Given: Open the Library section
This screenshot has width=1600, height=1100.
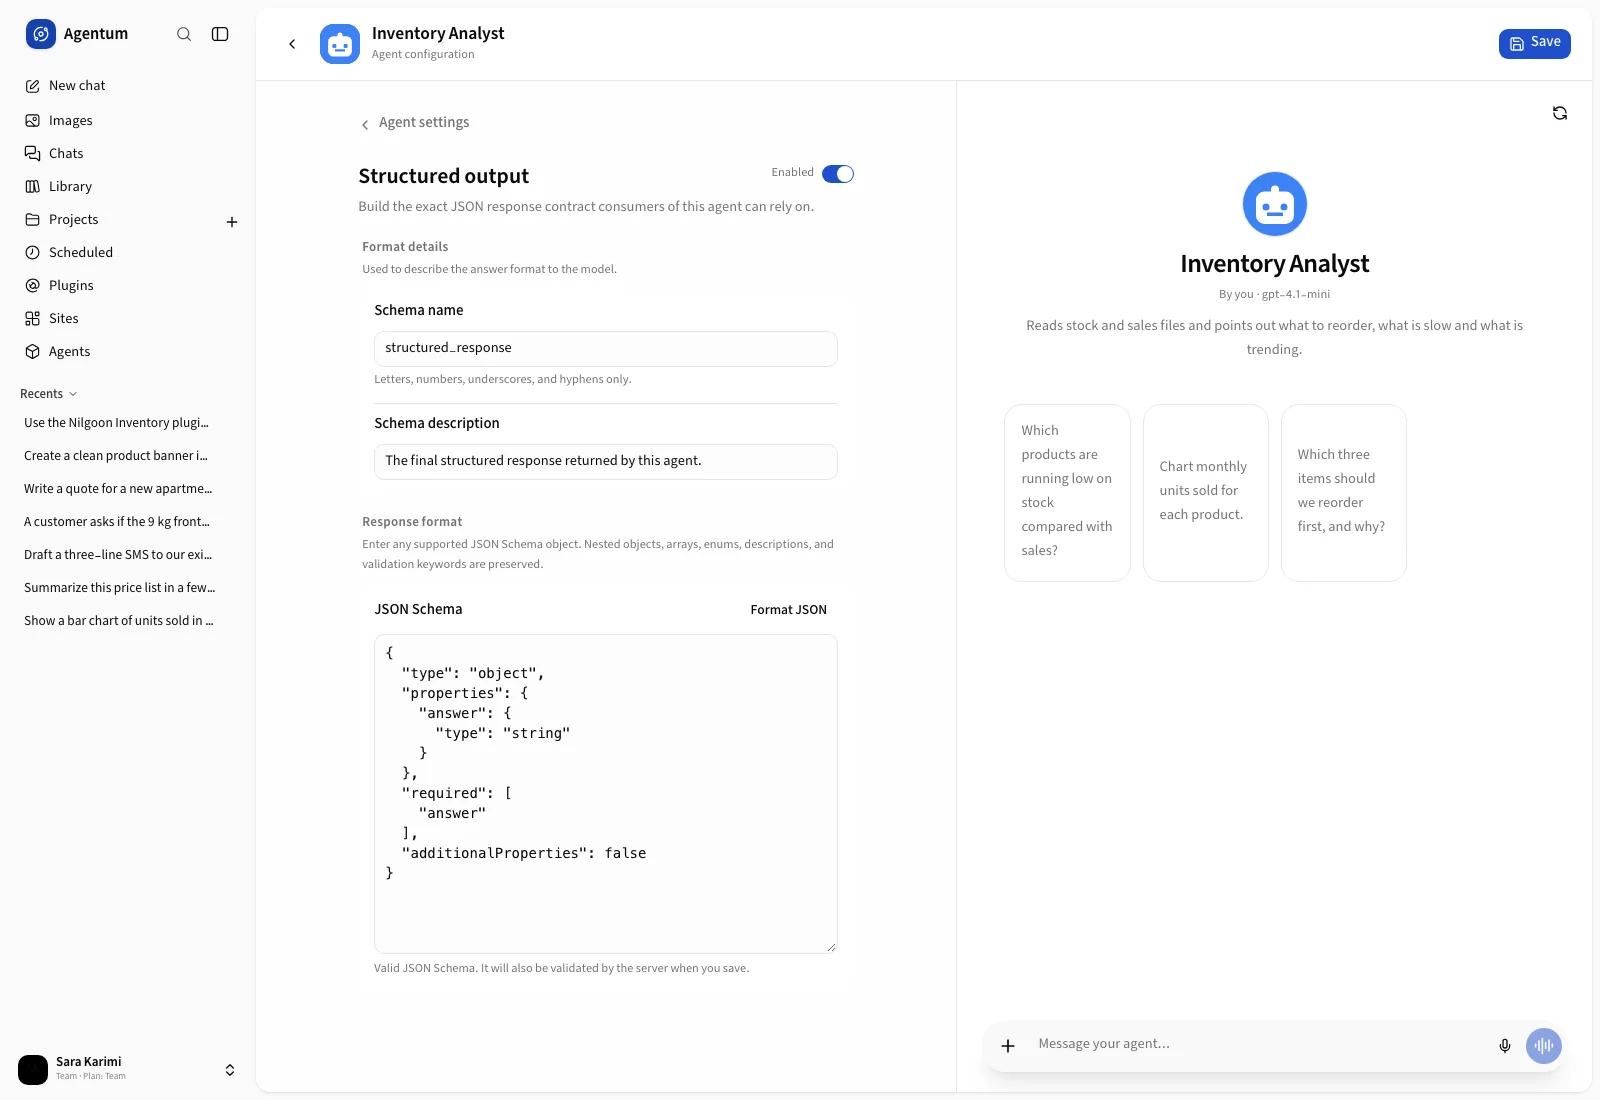Looking at the screenshot, I should click(x=127, y=186).
